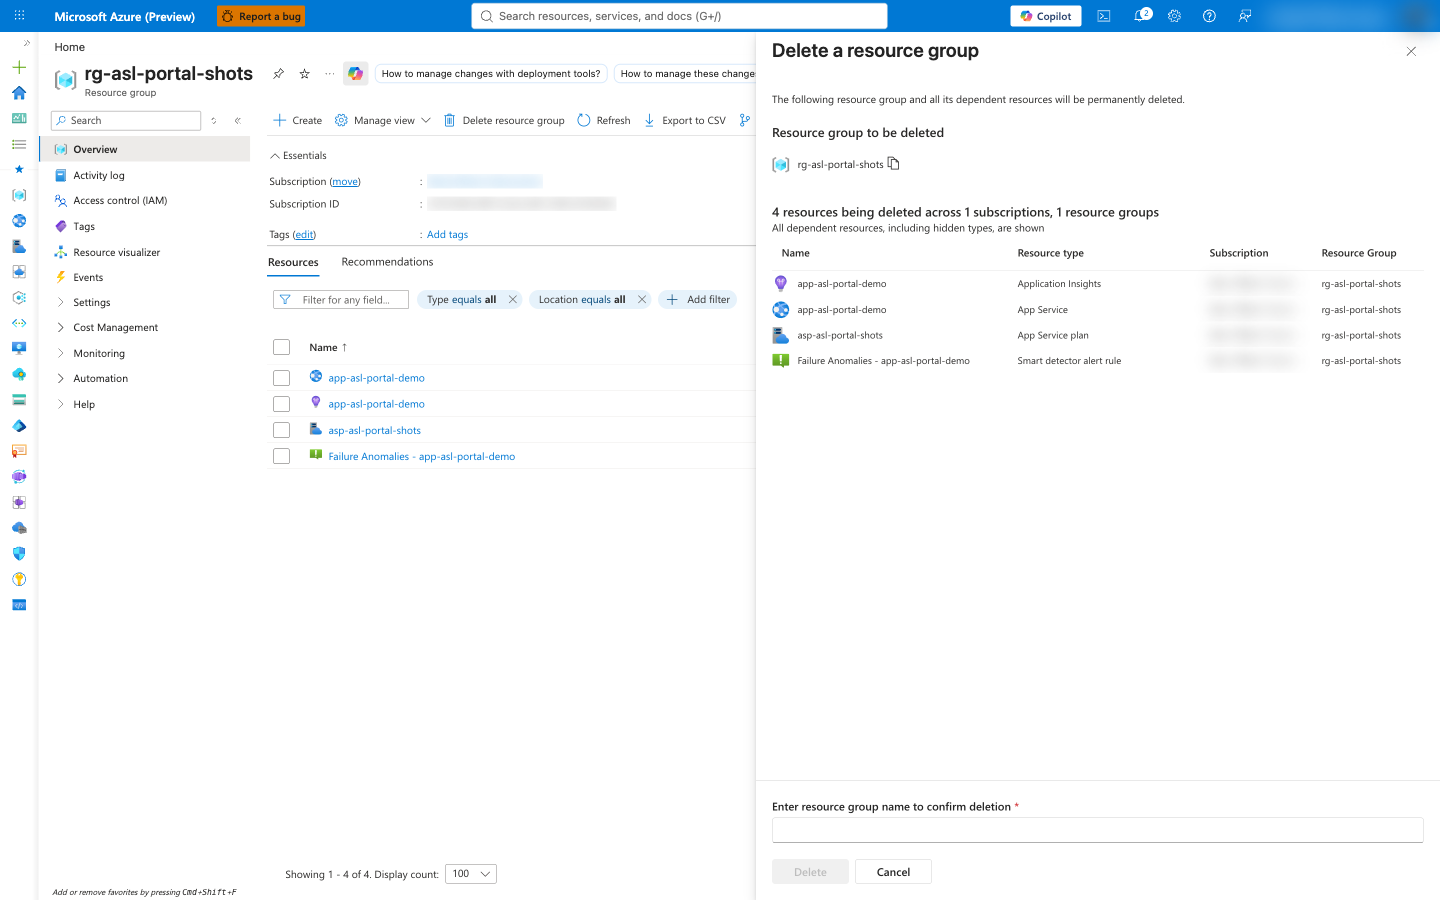Open Activity log in the side menu
The height and width of the screenshot is (900, 1440).
[x=99, y=175]
